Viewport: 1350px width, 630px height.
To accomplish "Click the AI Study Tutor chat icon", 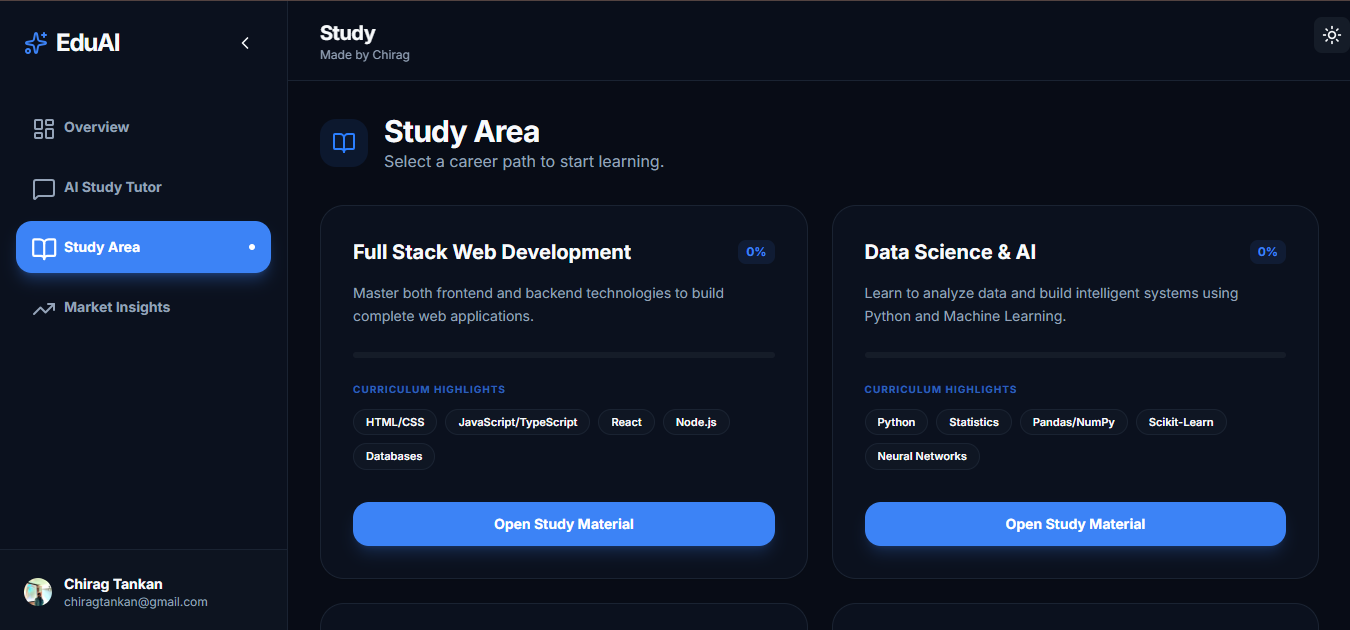I will [43, 188].
